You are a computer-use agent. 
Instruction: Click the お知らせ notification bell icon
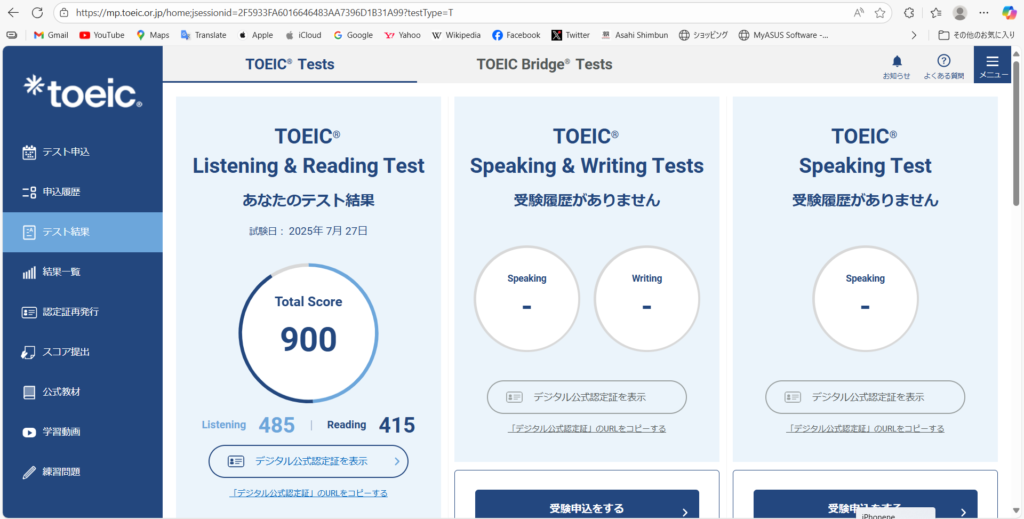pyautogui.click(x=896, y=63)
